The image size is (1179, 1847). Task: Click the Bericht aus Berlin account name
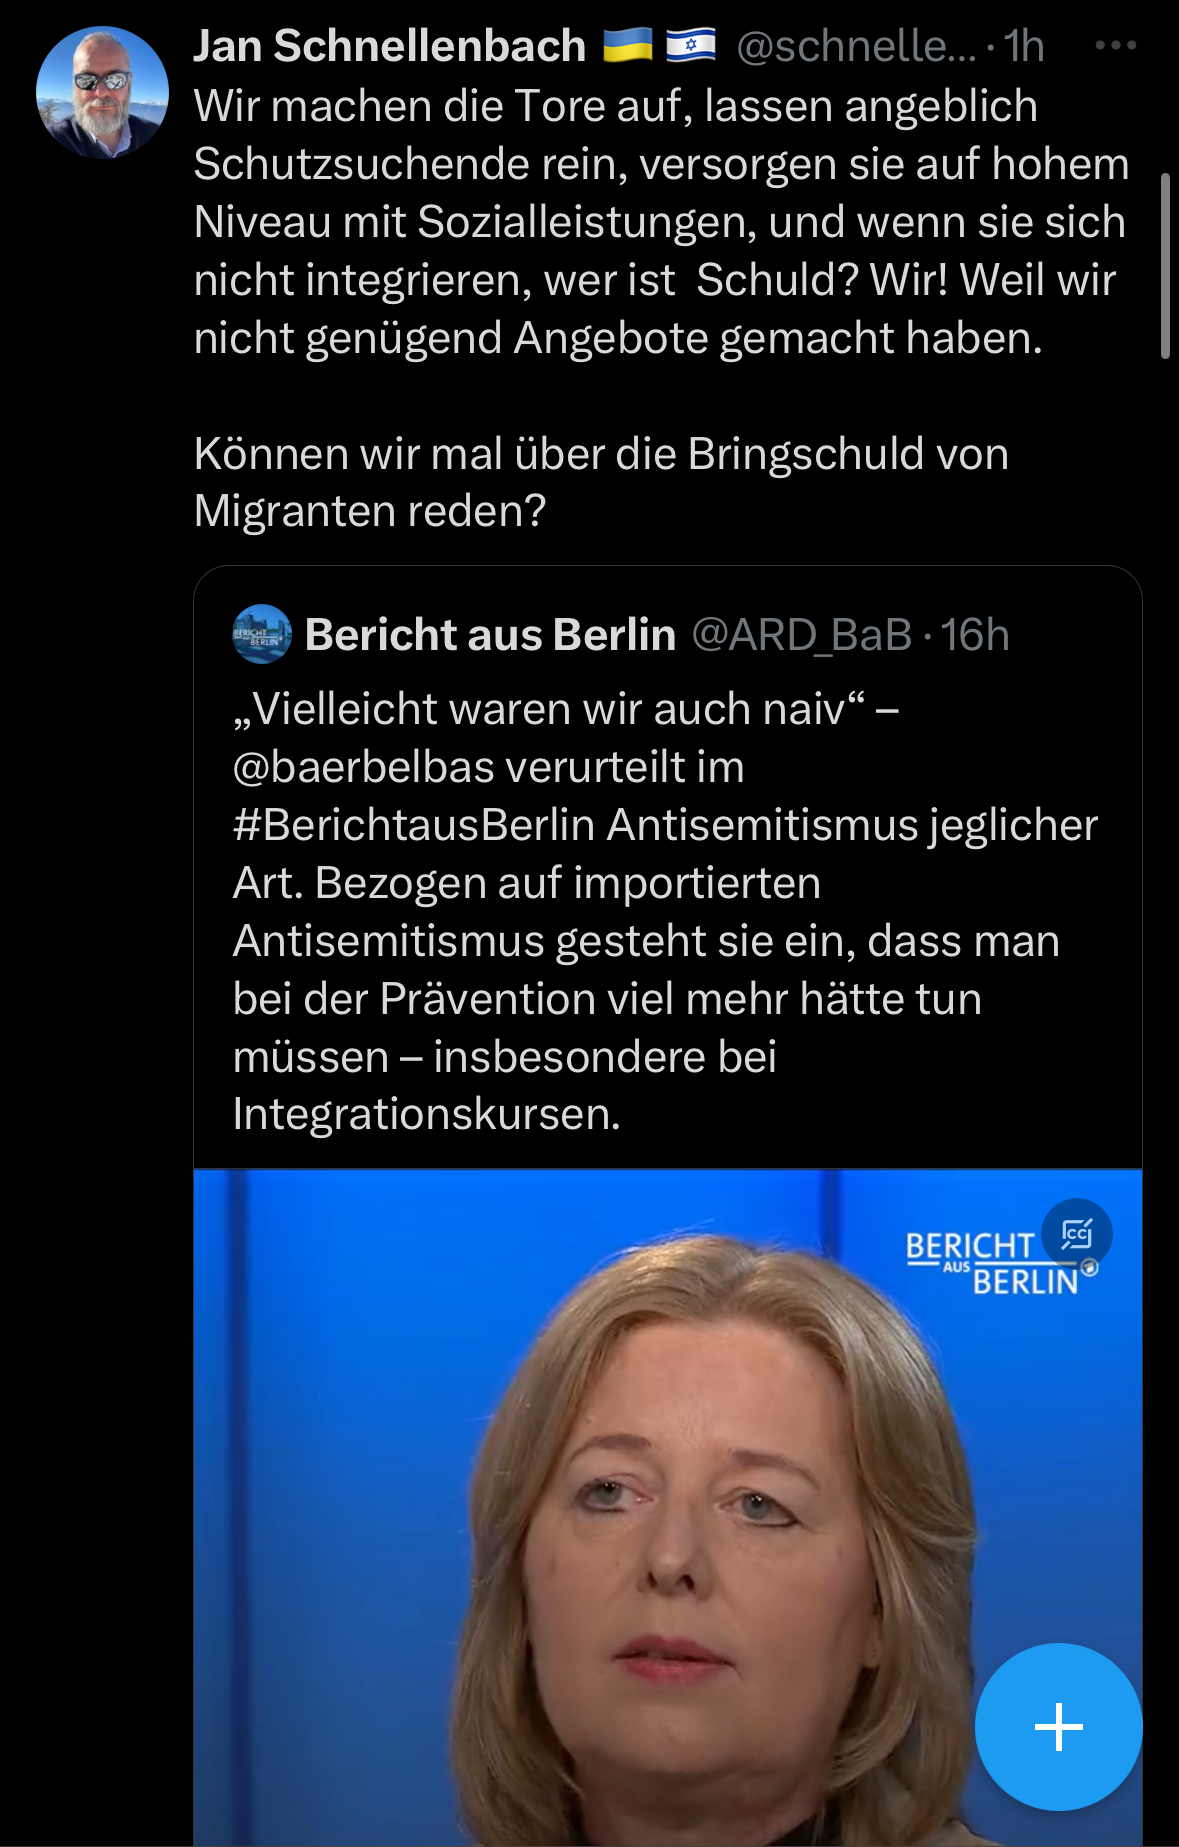[490, 635]
